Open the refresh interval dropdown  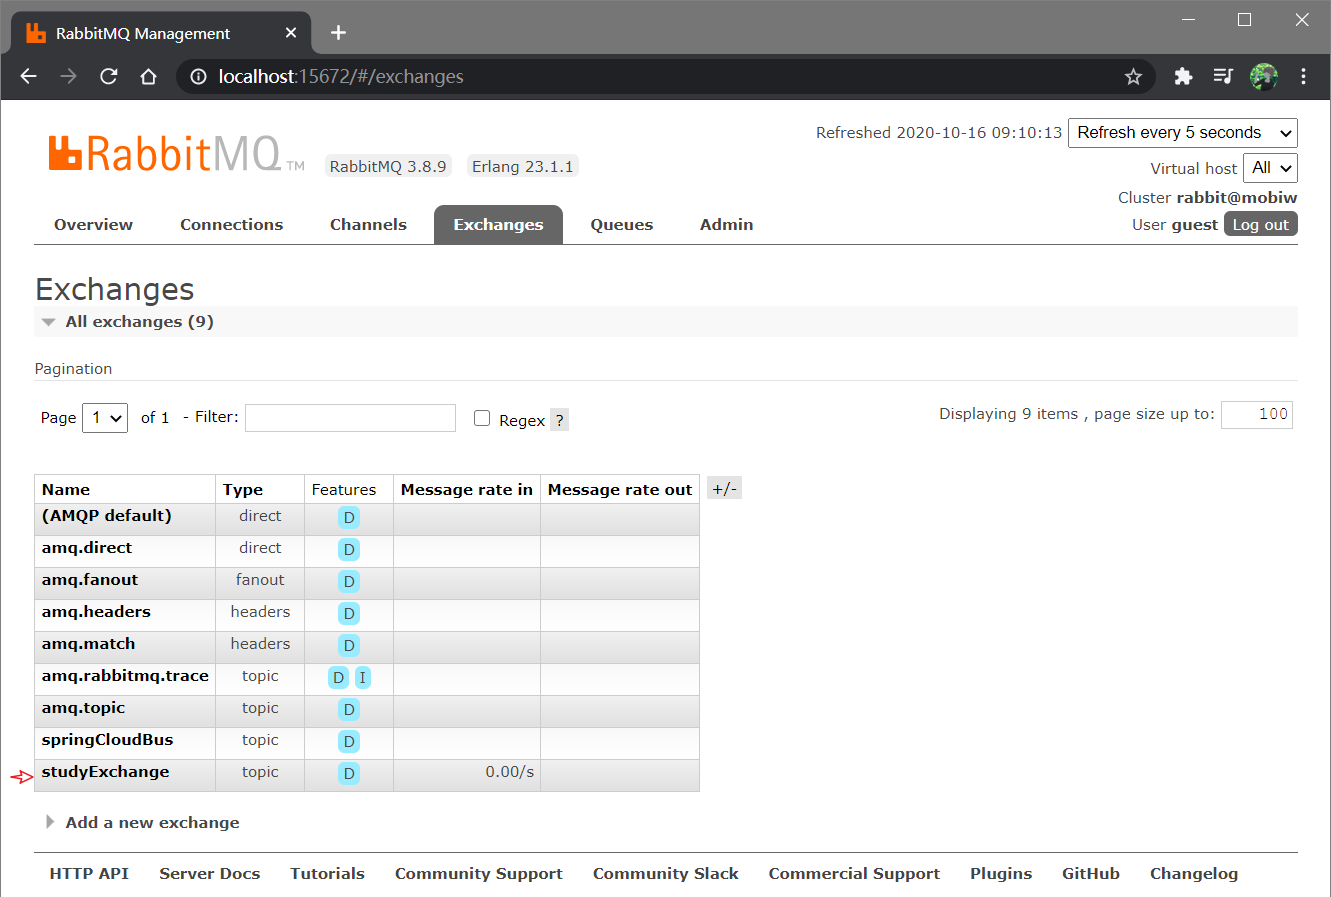(1183, 133)
